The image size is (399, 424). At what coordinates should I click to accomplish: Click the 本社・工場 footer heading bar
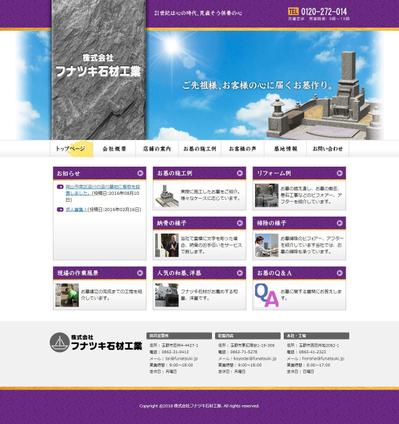[x=317, y=336]
